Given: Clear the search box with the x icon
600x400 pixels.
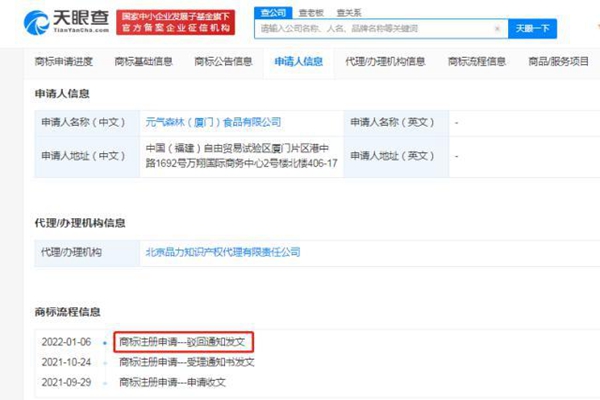Looking at the screenshot, I should [497, 28].
